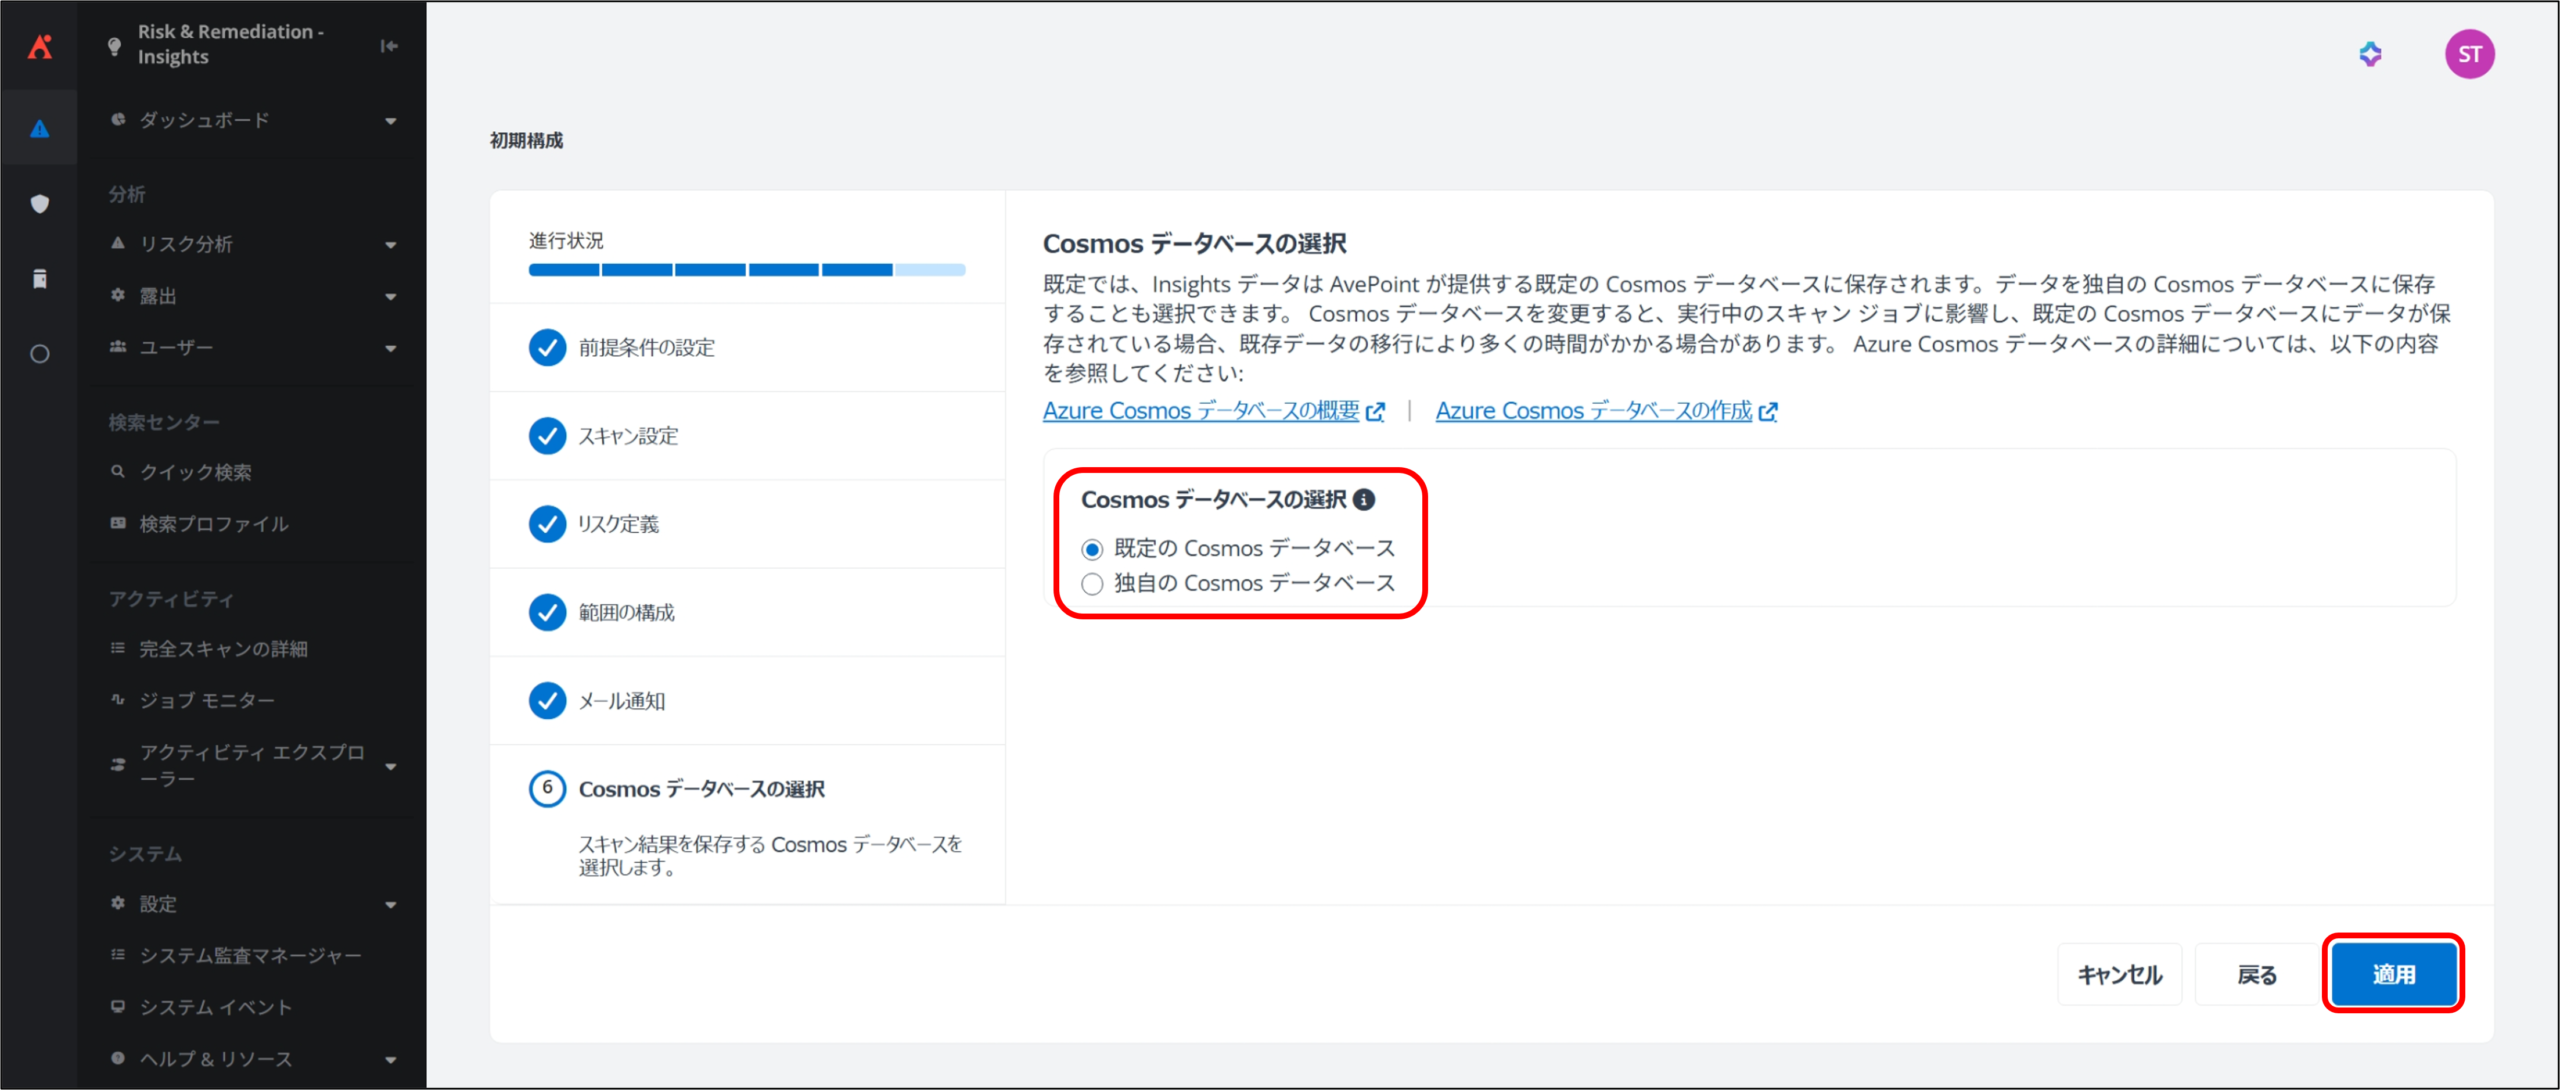This screenshot has width=2560, height=1090.
Task: Go to the スキャン設定 wizard step
Action: pos(628,436)
